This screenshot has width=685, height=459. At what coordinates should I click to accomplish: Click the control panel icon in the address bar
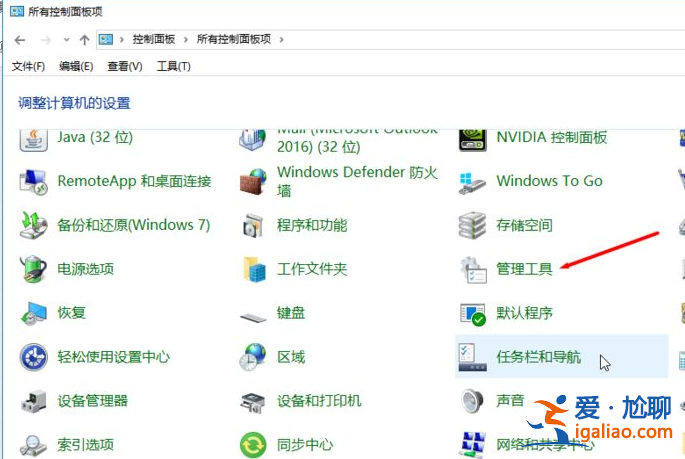coord(106,39)
